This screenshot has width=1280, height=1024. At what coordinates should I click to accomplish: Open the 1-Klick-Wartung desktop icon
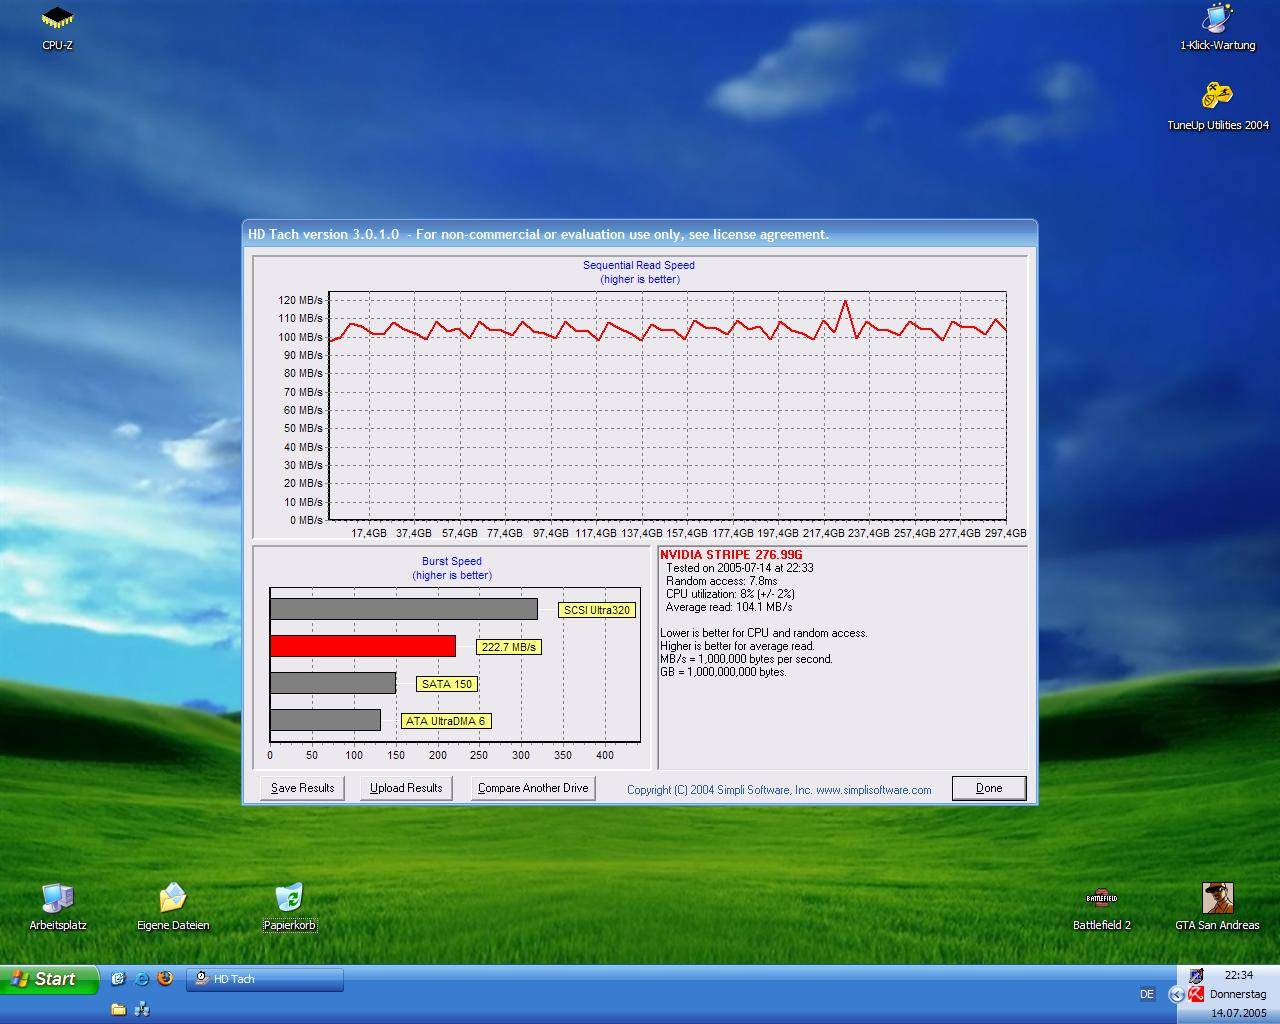coord(1217,28)
